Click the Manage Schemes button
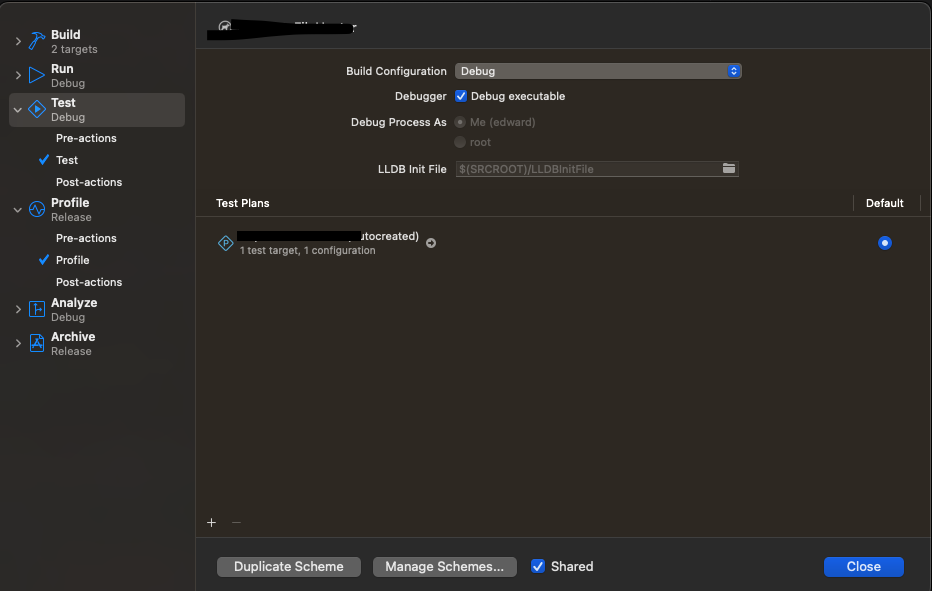This screenshot has height=591, width=932. pos(444,566)
